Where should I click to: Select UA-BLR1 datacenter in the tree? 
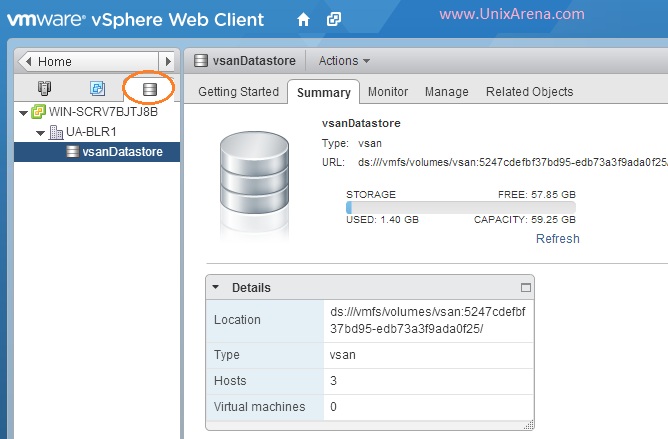click(x=91, y=132)
